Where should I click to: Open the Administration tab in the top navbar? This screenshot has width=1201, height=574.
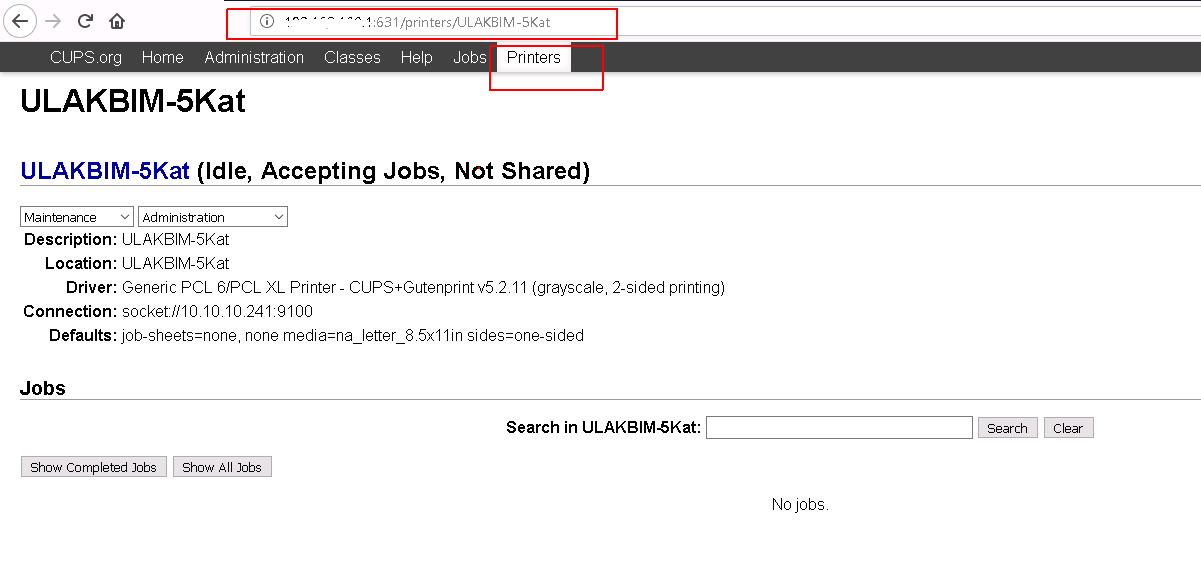[x=254, y=58]
